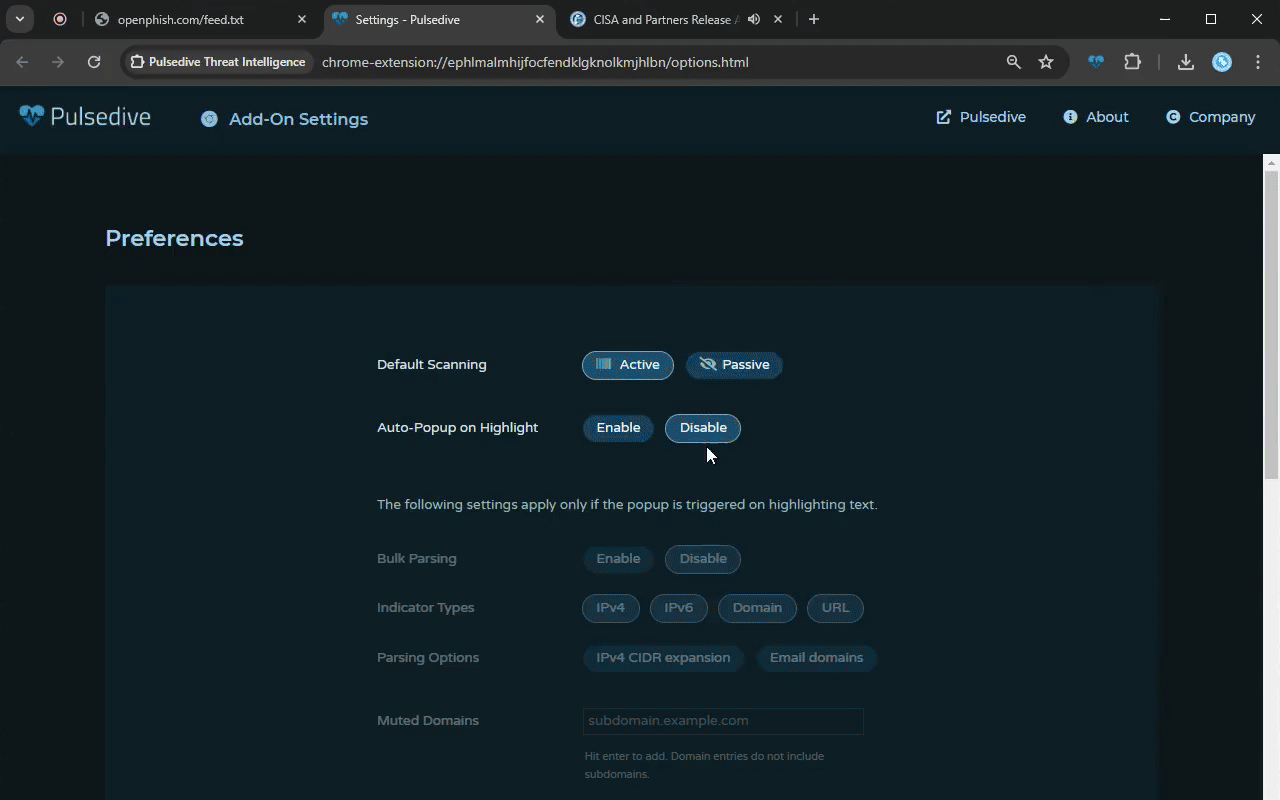Screen dimensions: 1280x800
Task: Click the Pulsedive Threat Intelligence extension chip
Action: tap(218, 62)
